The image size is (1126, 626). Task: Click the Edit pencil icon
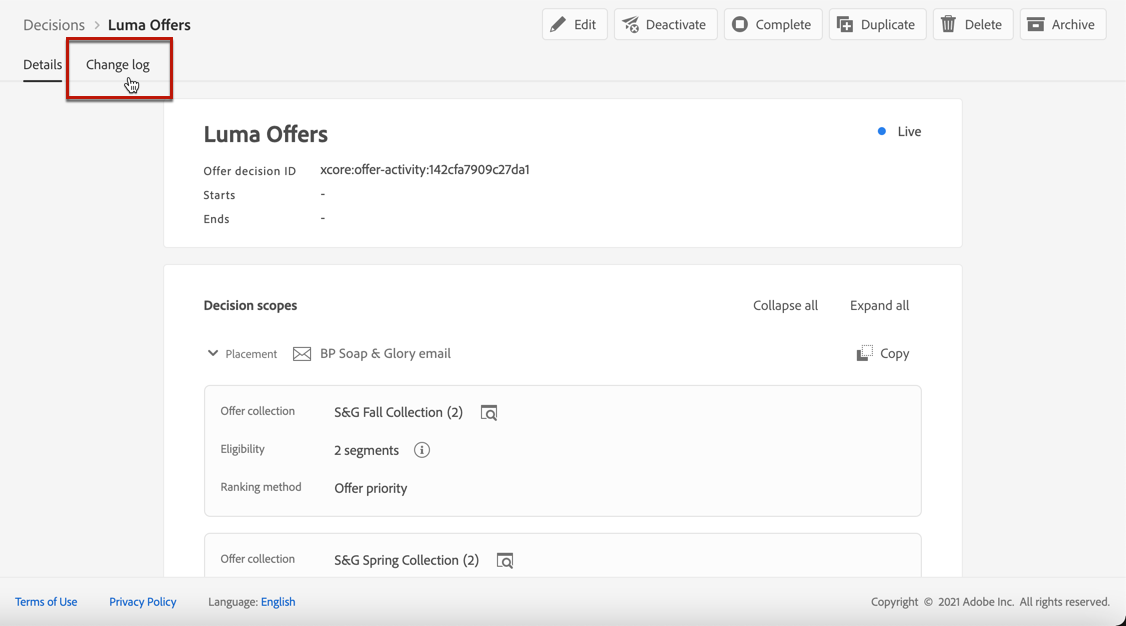558,25
